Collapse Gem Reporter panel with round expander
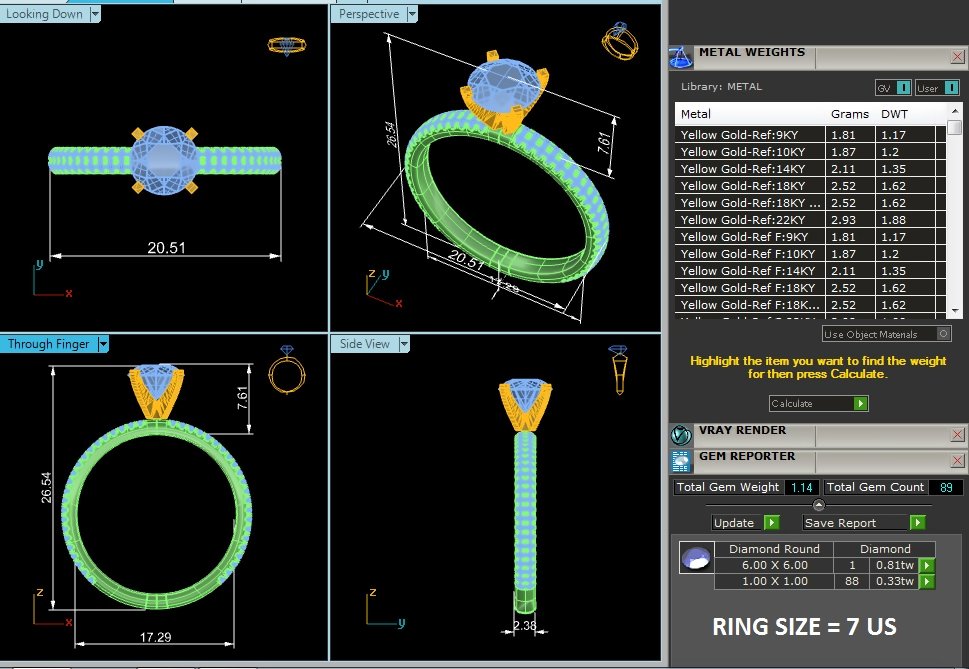Viewport: 969px width, 669px height. [819, 505]
